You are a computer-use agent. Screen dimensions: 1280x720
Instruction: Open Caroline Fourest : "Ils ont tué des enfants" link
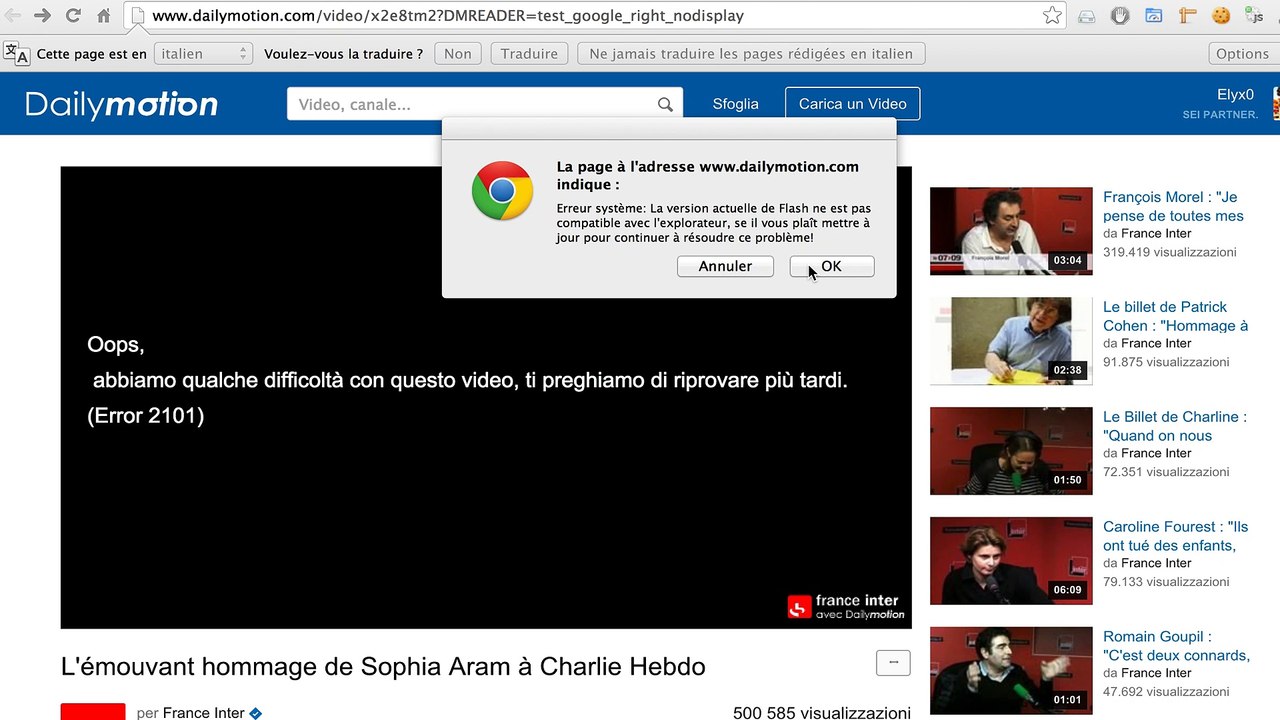point(1176,536)
